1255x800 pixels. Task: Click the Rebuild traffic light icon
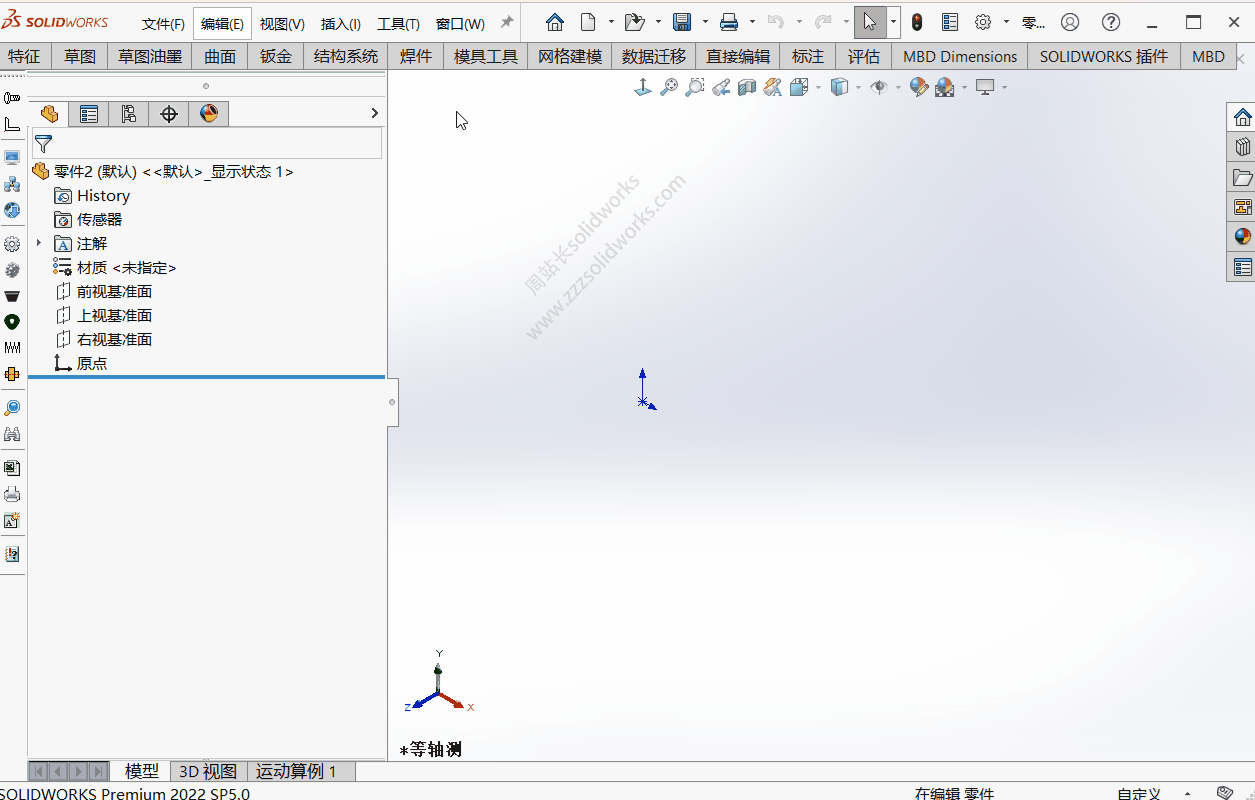(x=917, y=22)
